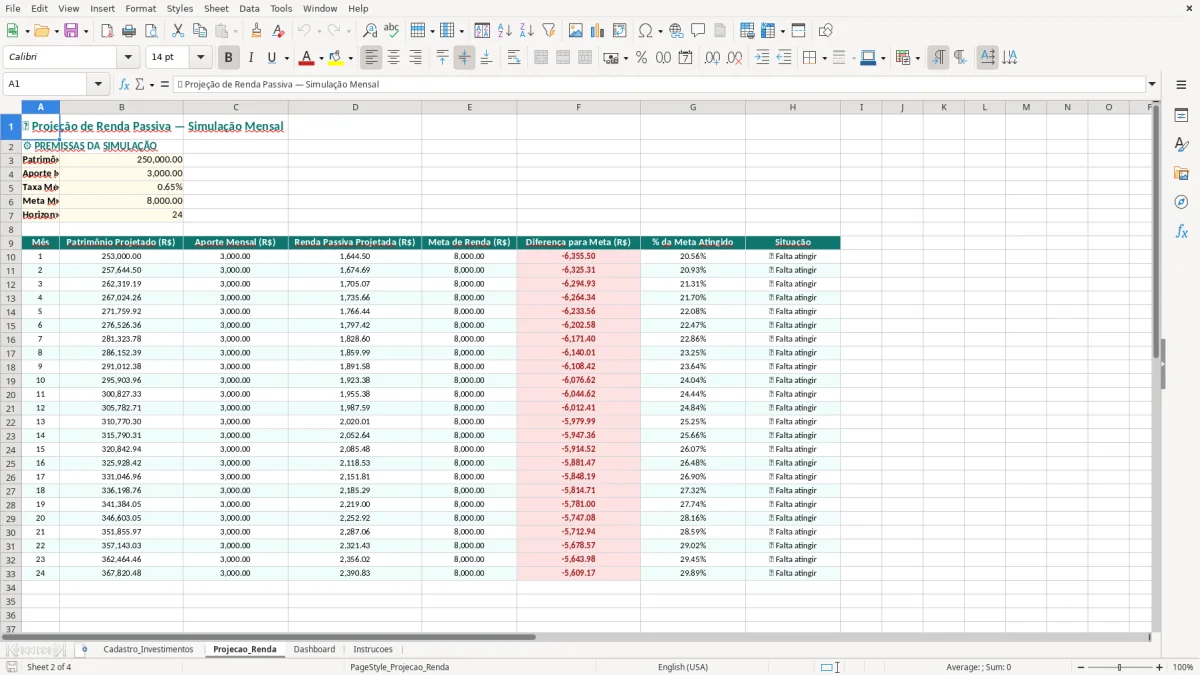Click the zoom level slider
Image resolution: width=1200 pixels, height=675 pixels.
pyautogui.click(x=1120, y=667)
